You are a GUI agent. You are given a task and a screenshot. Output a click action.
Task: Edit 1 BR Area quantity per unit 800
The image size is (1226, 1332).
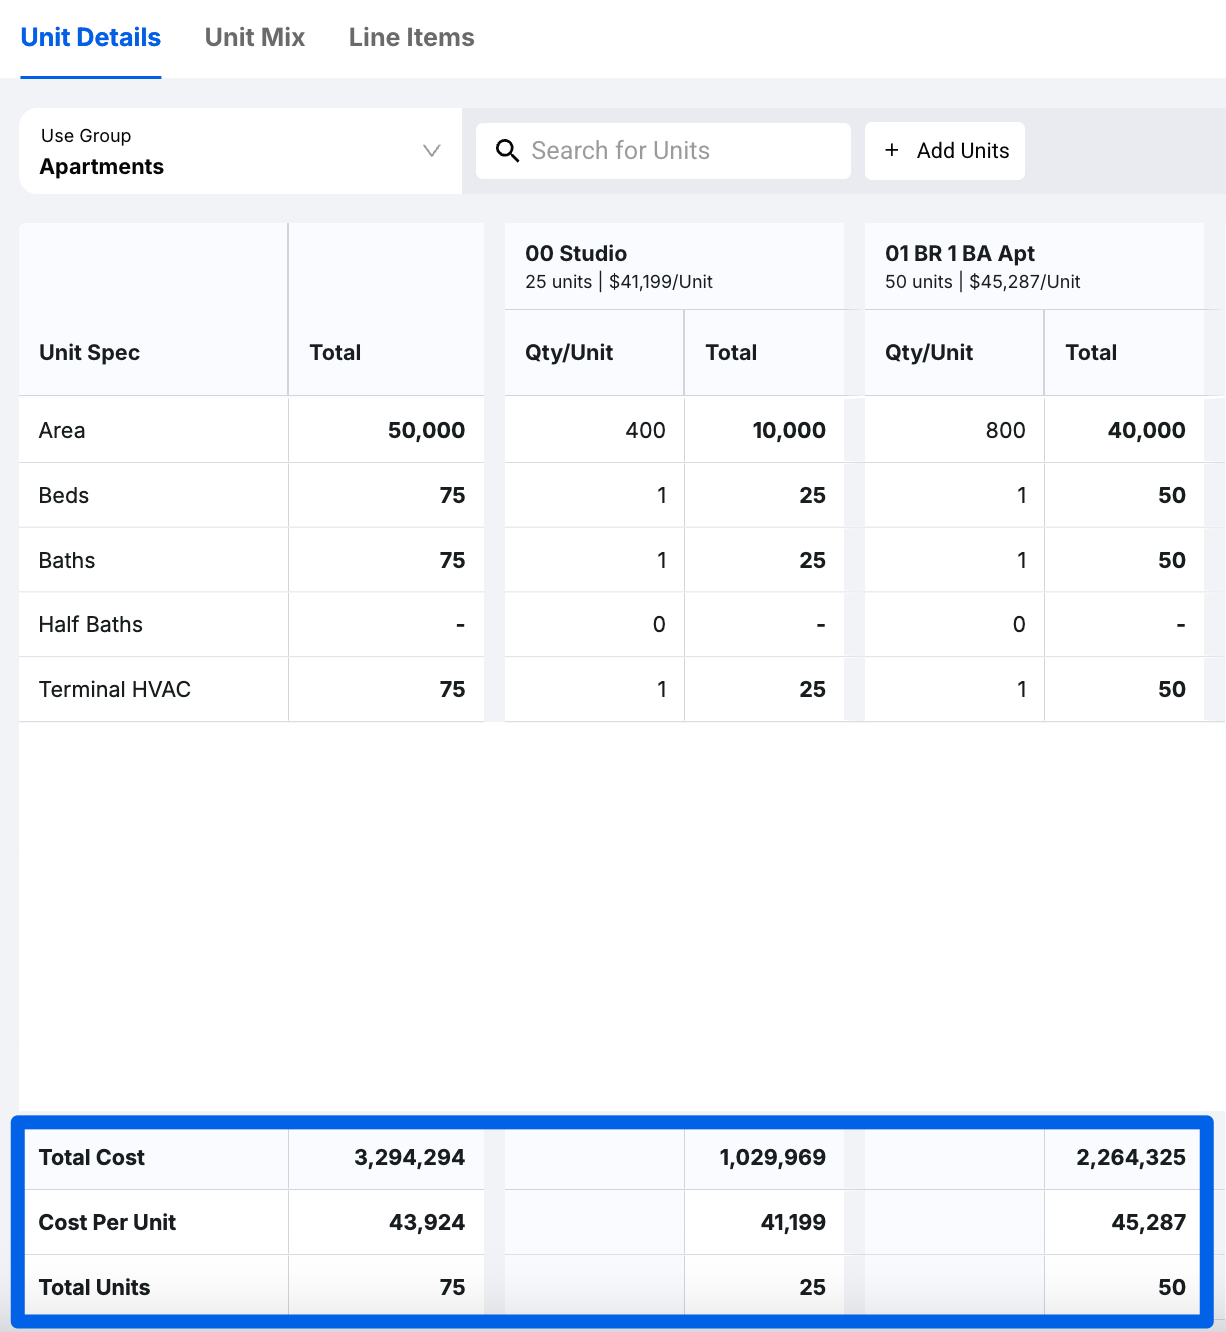coord(1004,430)
